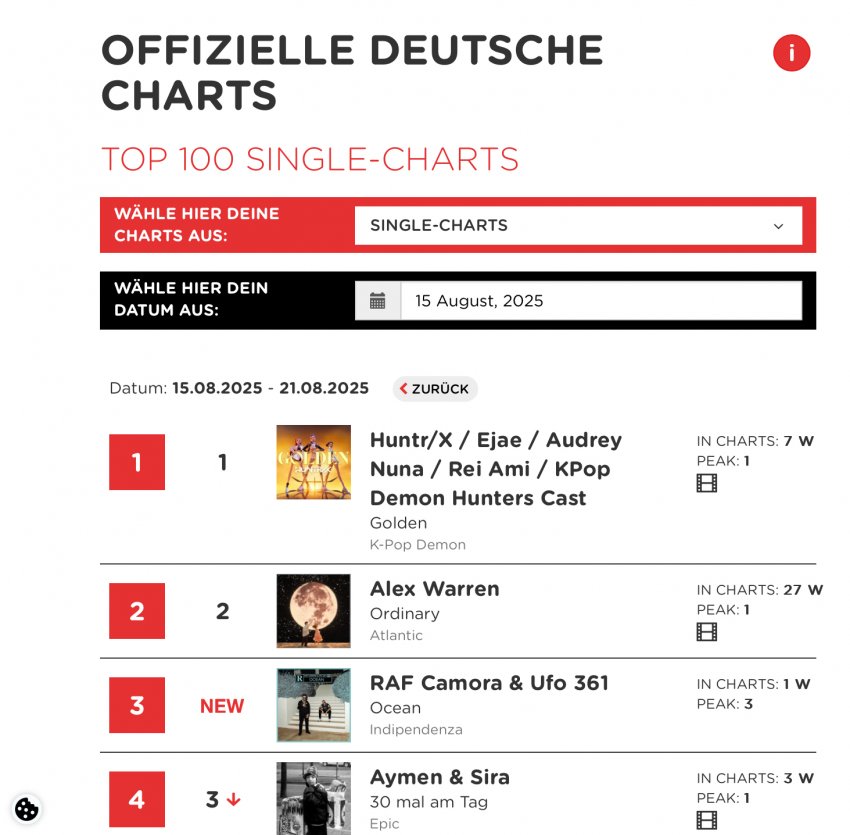The width and height of the screenshot is (850, 835).
Task: Open the date field showing 15 August, 2025
Action: click(x=600, y=301)
